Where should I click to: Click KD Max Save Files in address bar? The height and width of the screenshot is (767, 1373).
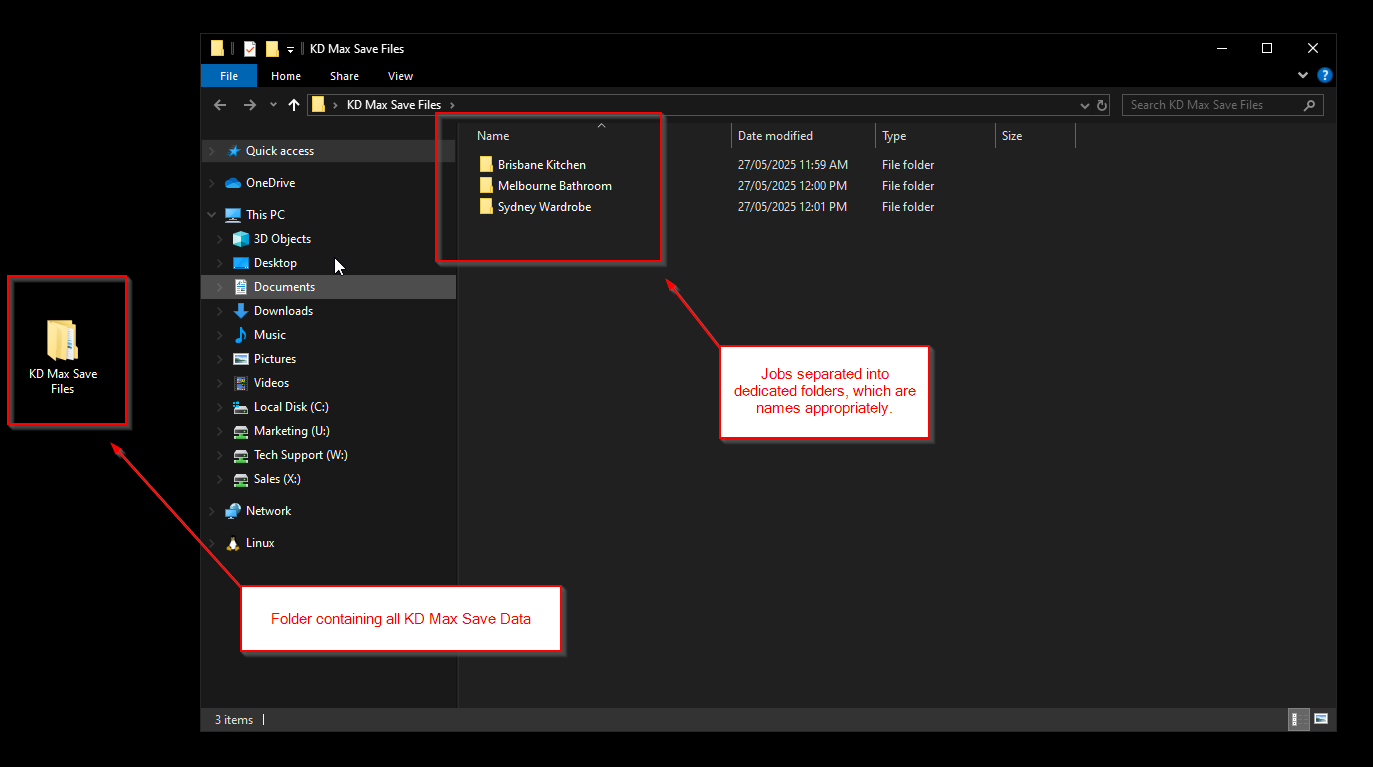click(x=394, y=105)
